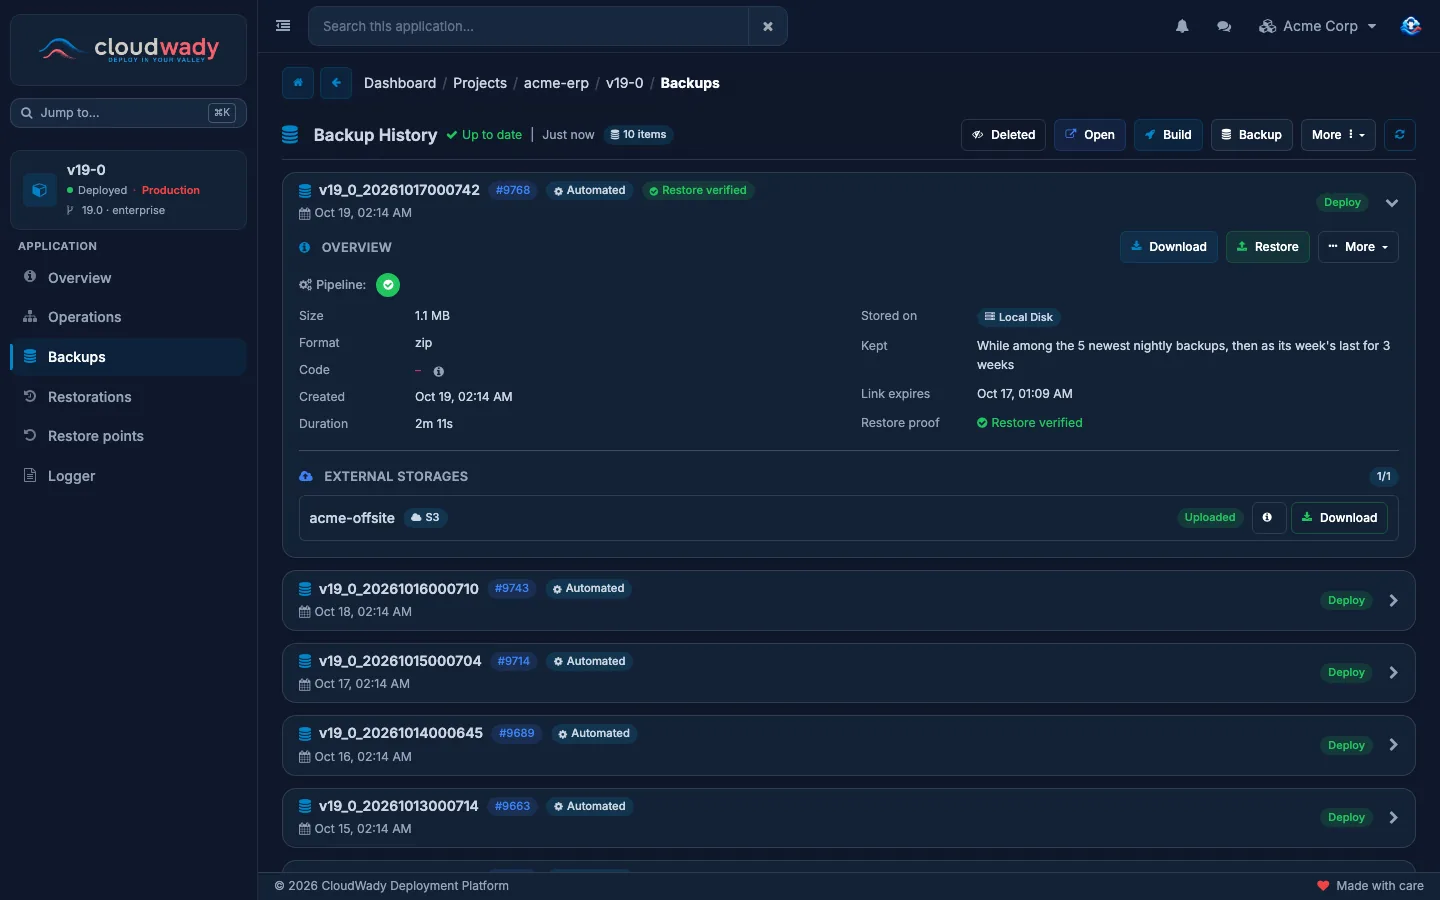Collapse the v19_0_20261017000742 backup
1440x900 pixels.
(1392, 203)
